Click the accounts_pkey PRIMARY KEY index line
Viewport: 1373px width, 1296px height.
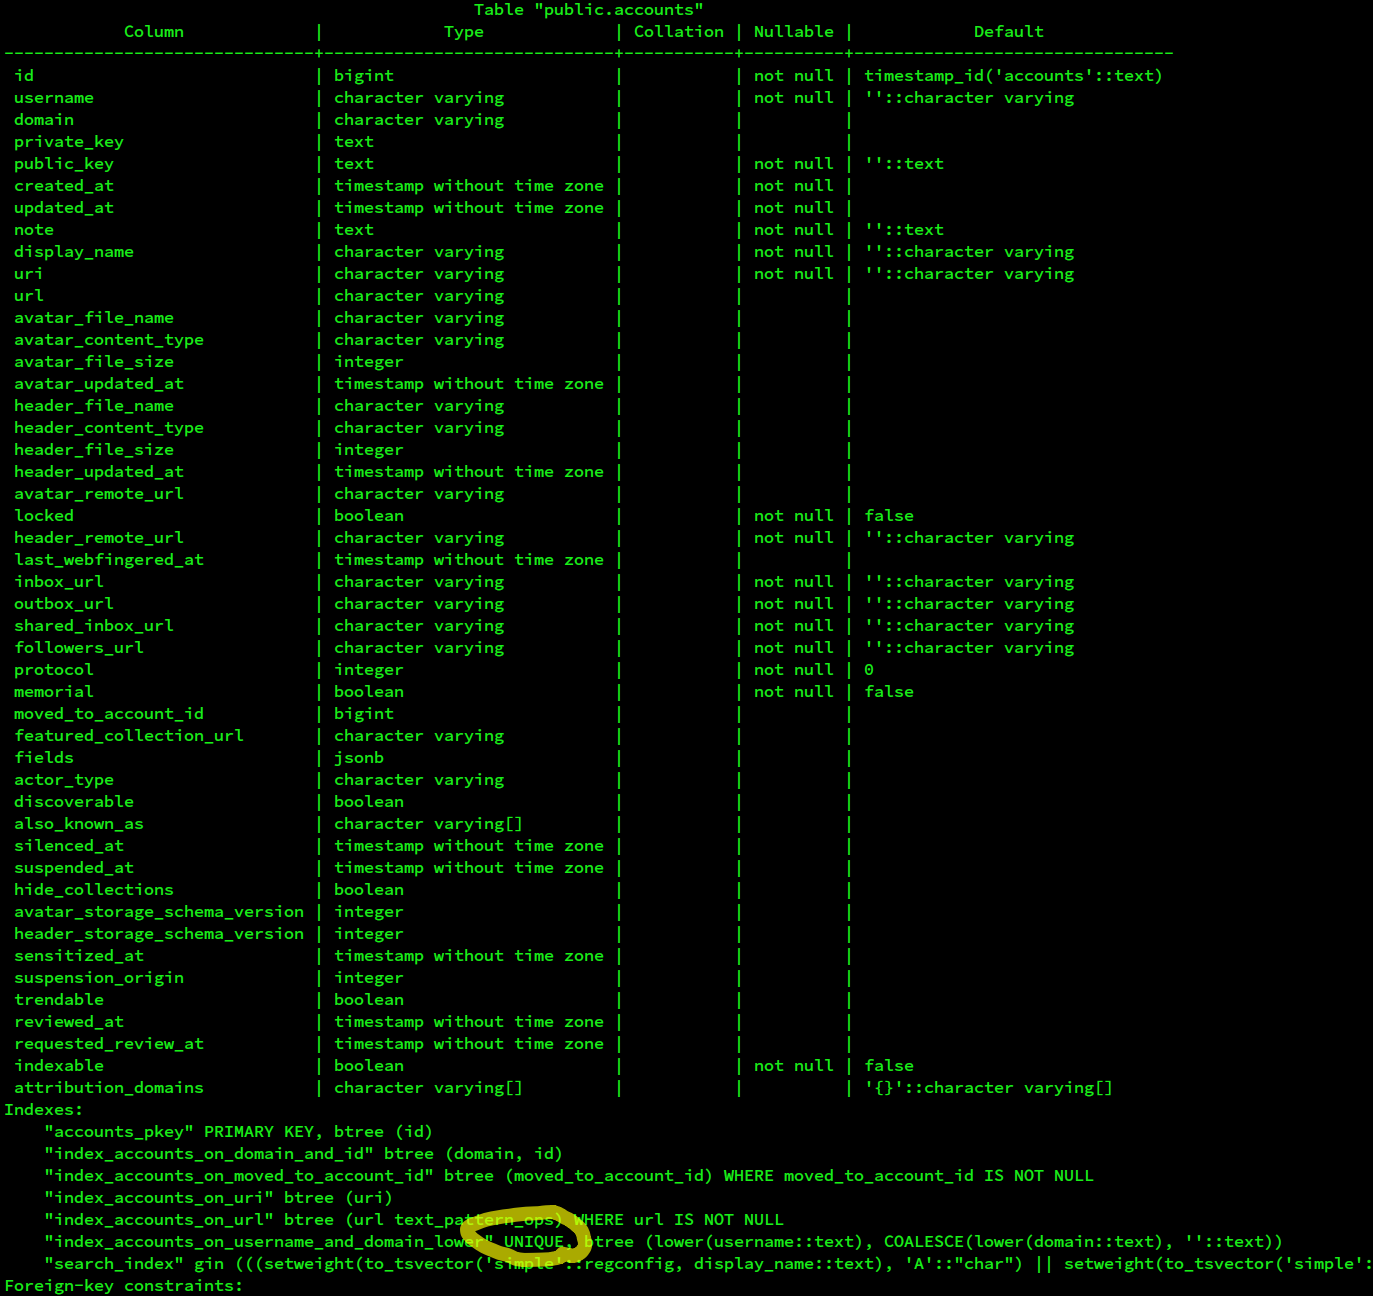(238, 1131)
